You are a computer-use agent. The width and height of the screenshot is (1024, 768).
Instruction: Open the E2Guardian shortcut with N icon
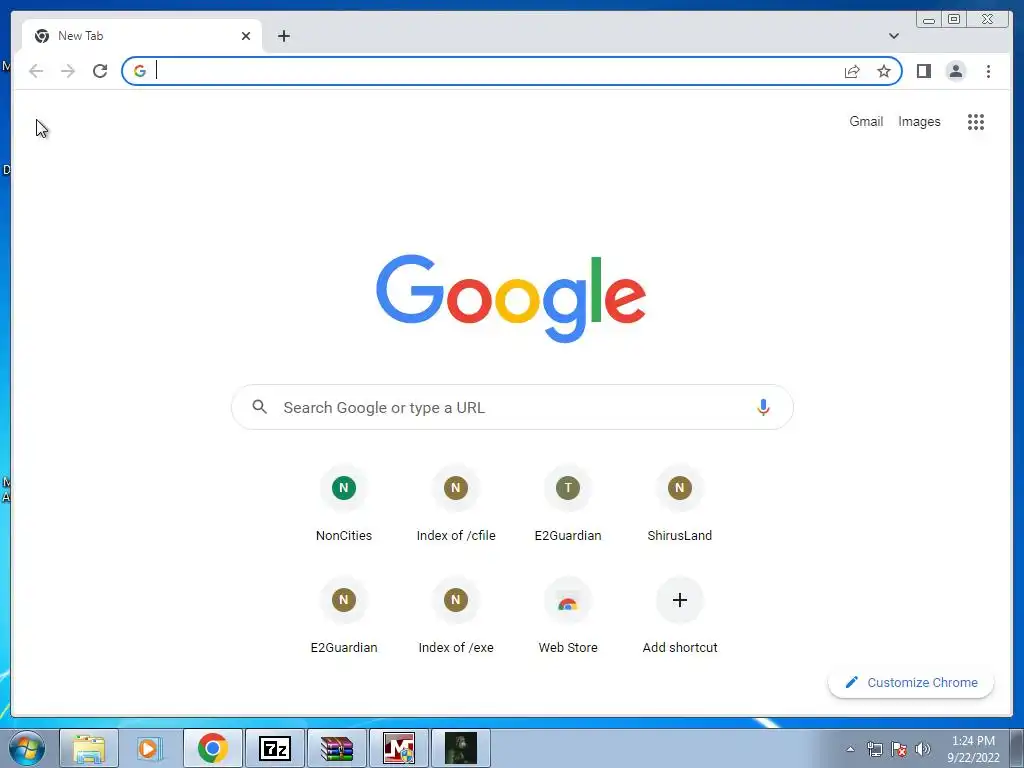coord(344,617)
